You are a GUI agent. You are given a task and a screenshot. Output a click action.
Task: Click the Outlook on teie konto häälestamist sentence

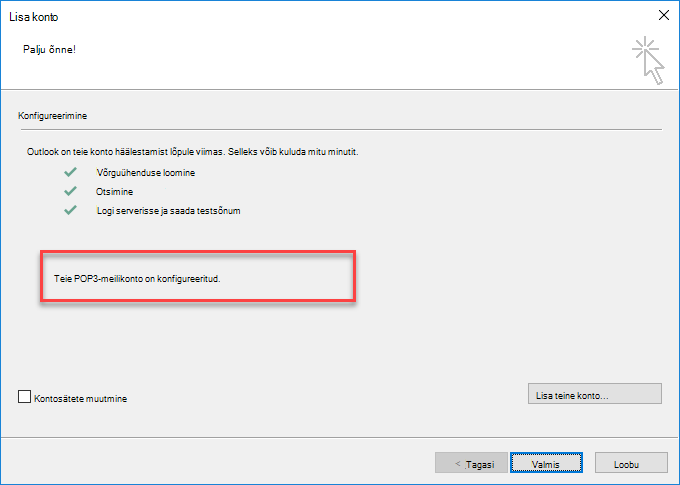[193, 152]
